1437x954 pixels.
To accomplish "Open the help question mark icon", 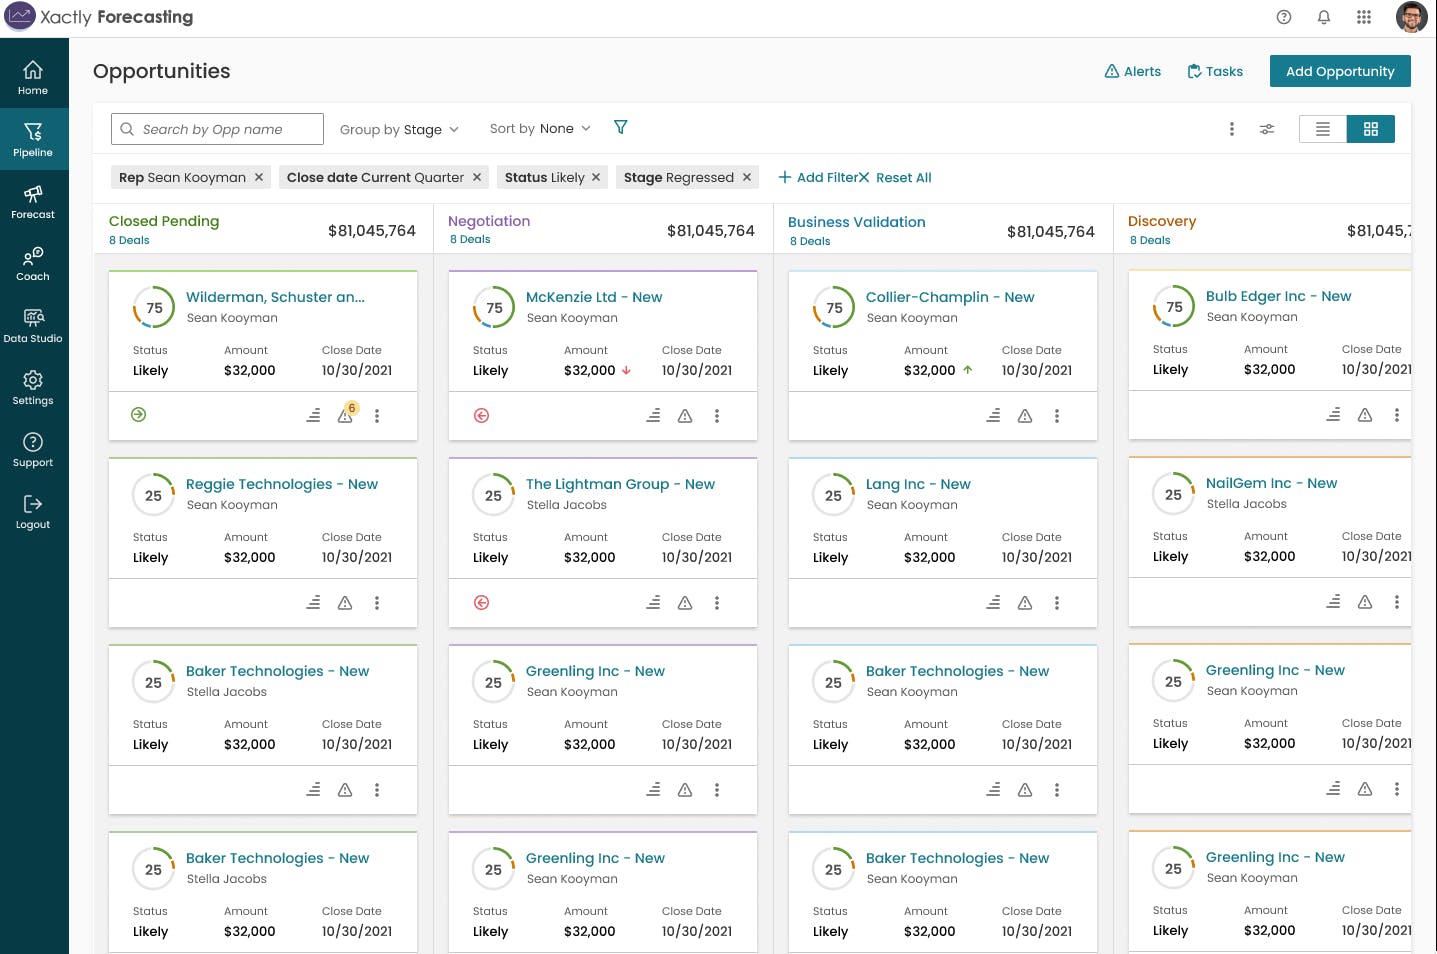I will 1284,17.
